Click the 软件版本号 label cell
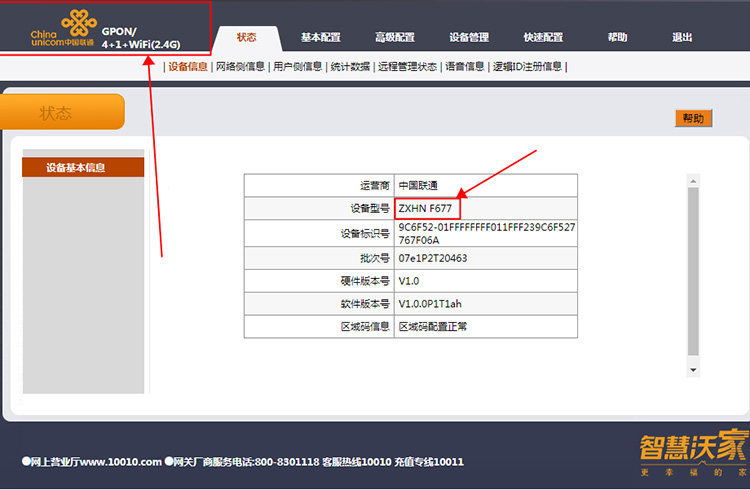 319,304
